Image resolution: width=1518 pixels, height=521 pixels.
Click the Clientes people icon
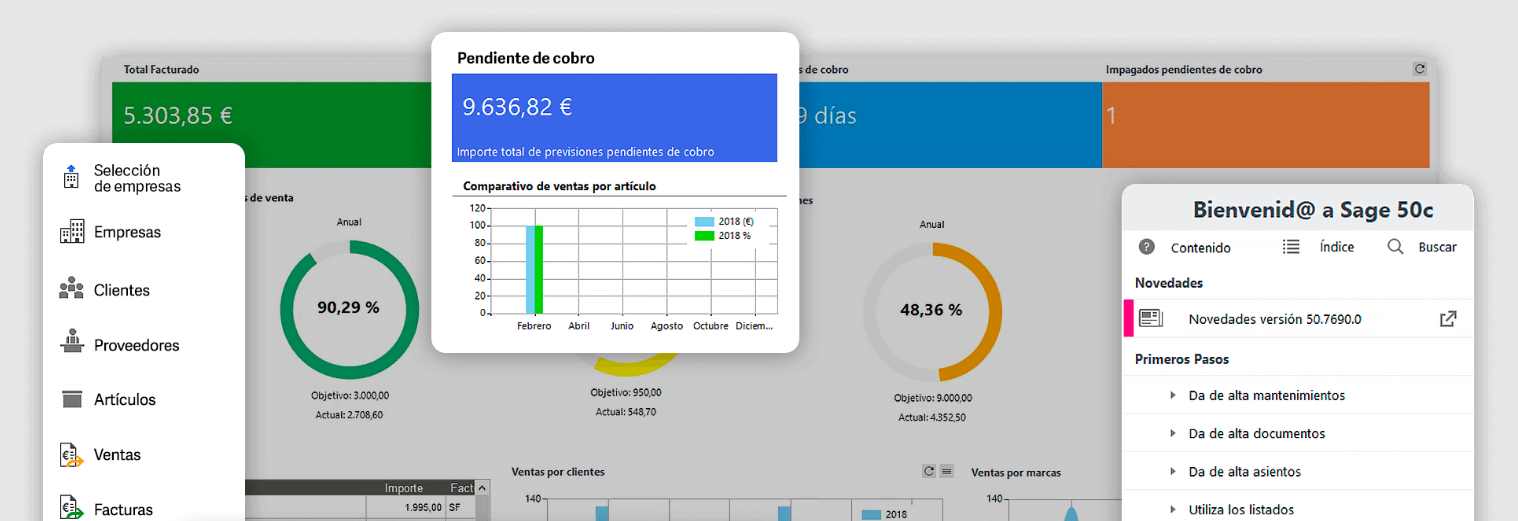pyautogui.click(x=72, y=289)
